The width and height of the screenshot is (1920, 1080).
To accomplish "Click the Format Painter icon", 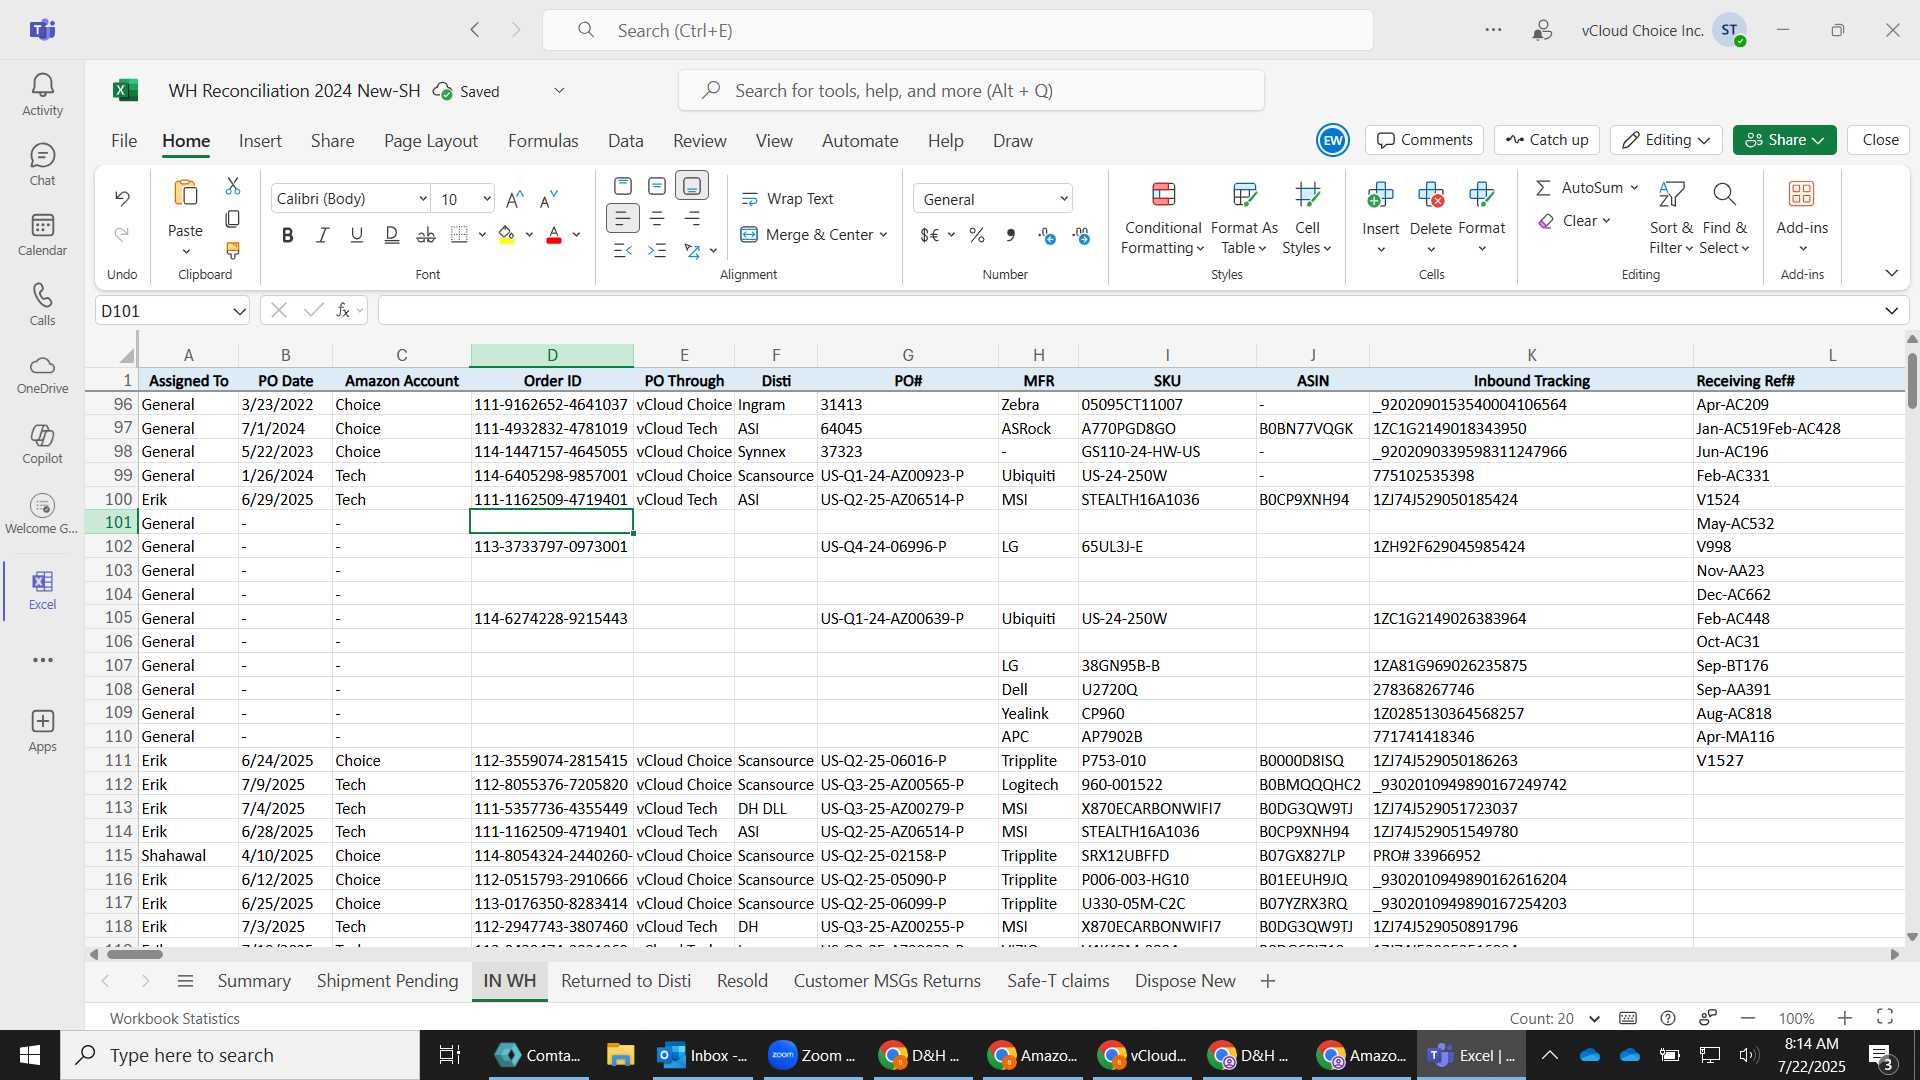I will [x=233, y=250].
